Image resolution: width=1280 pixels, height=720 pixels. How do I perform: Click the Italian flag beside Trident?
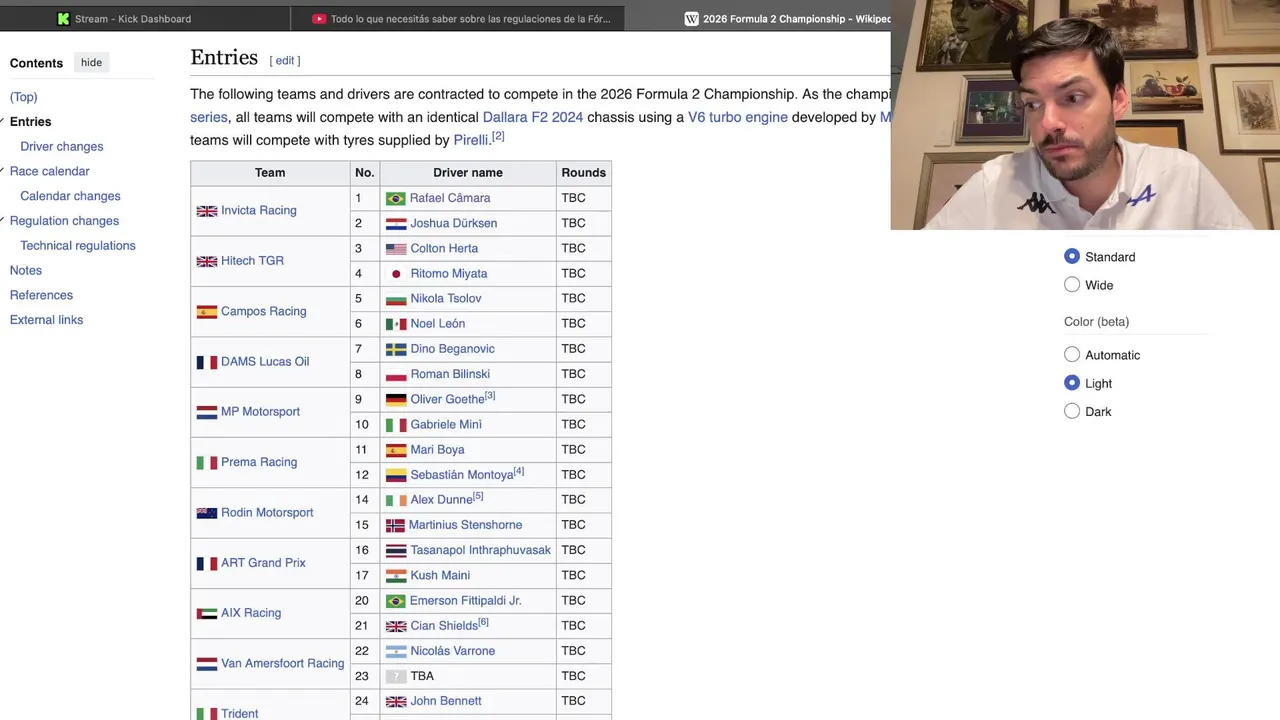coord(207,714)
